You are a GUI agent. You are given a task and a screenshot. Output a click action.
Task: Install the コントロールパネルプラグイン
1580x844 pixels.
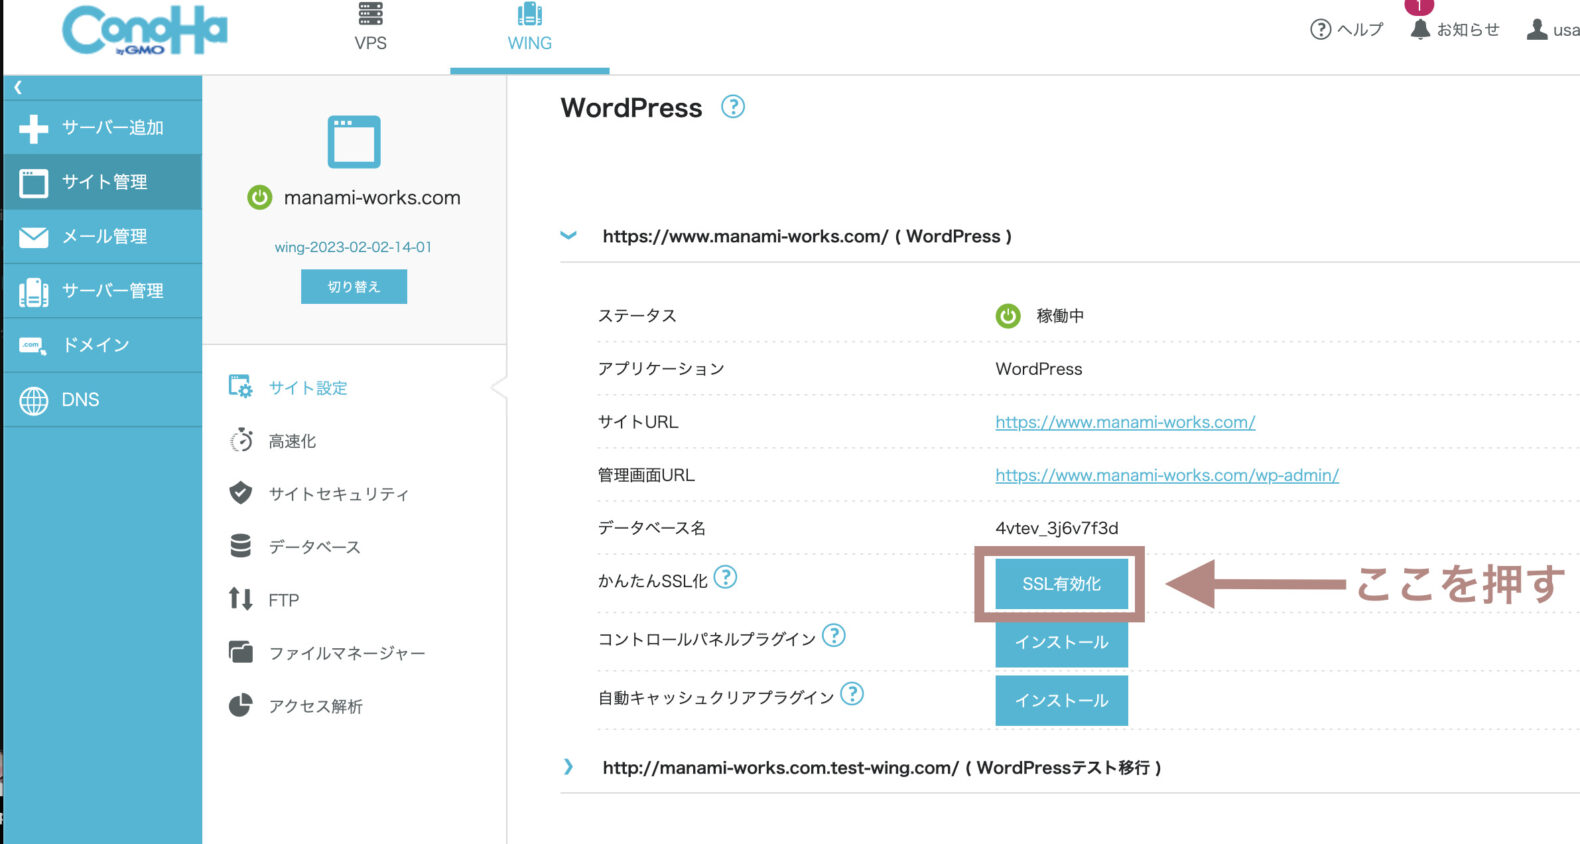pos(1061,642)
